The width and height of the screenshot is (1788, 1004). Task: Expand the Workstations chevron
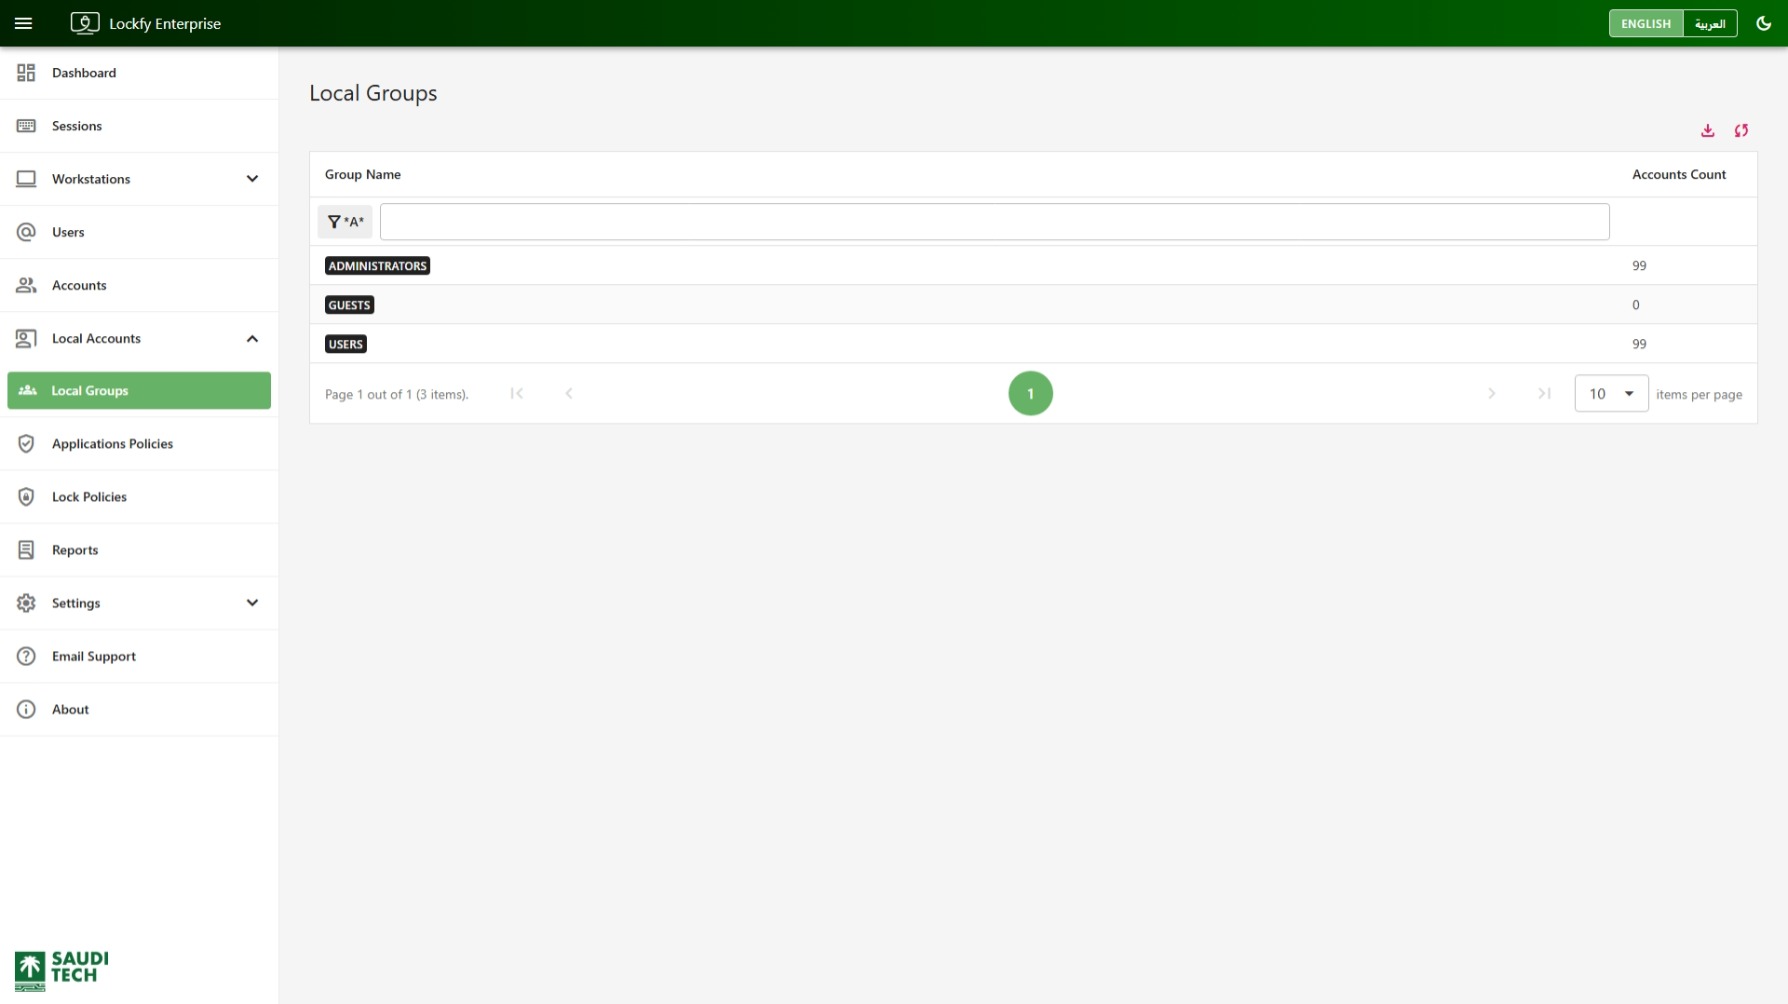tap(252, 179)
